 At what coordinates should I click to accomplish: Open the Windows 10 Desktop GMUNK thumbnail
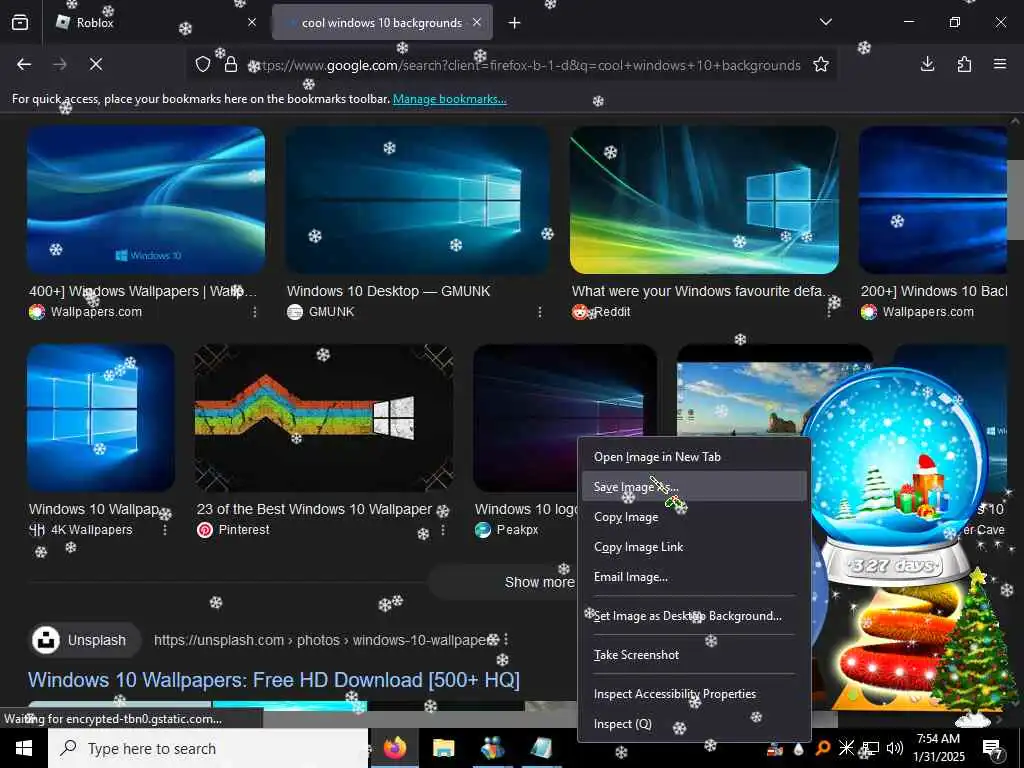click(x=417, y=200)
